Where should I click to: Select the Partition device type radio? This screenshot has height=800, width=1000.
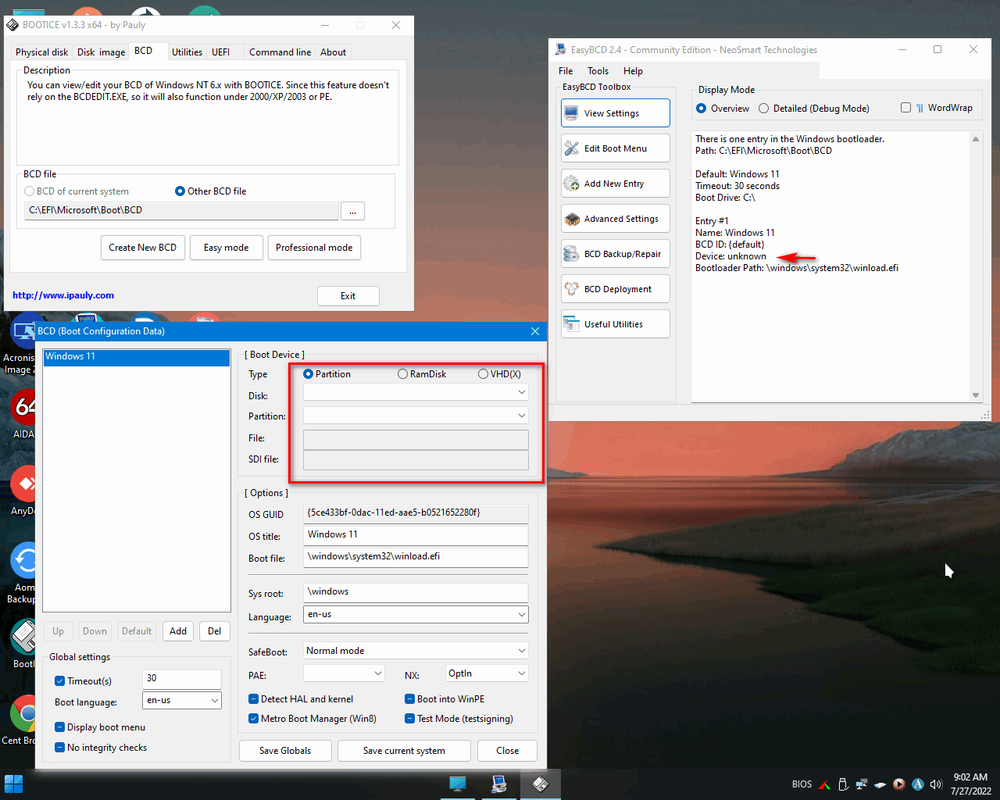point(308,374)
